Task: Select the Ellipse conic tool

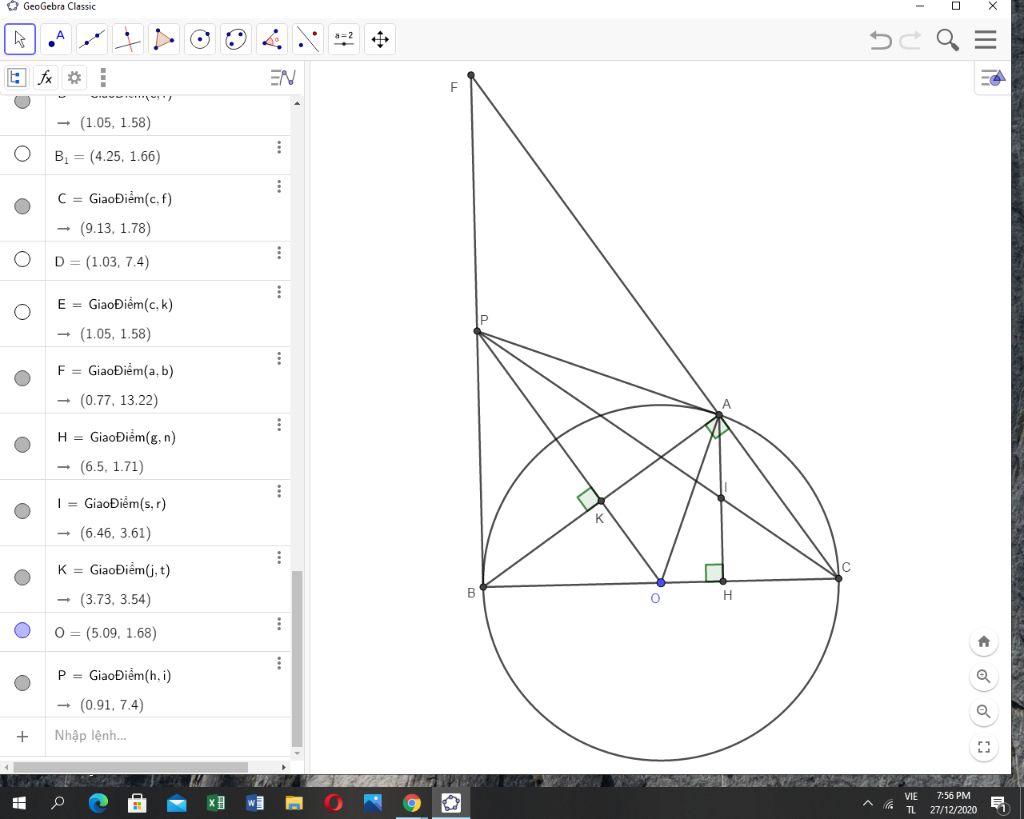Action: point(236,39)
